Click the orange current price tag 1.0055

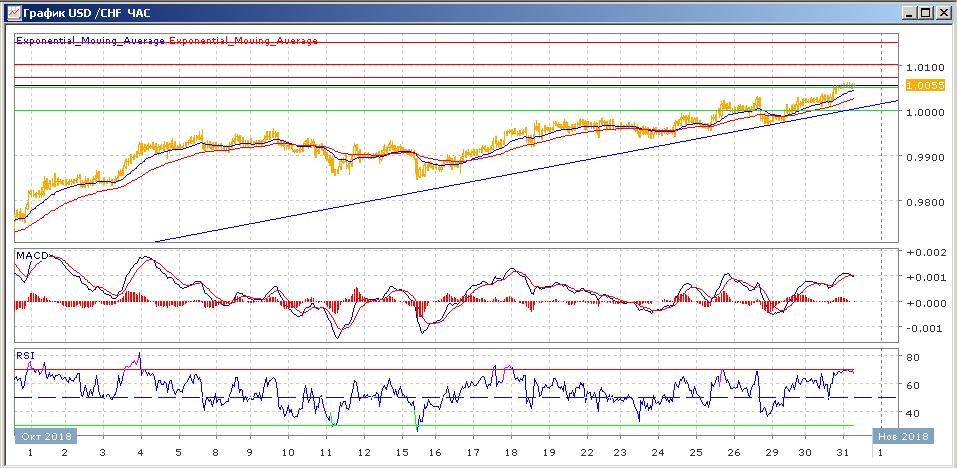tap(925, 86)
